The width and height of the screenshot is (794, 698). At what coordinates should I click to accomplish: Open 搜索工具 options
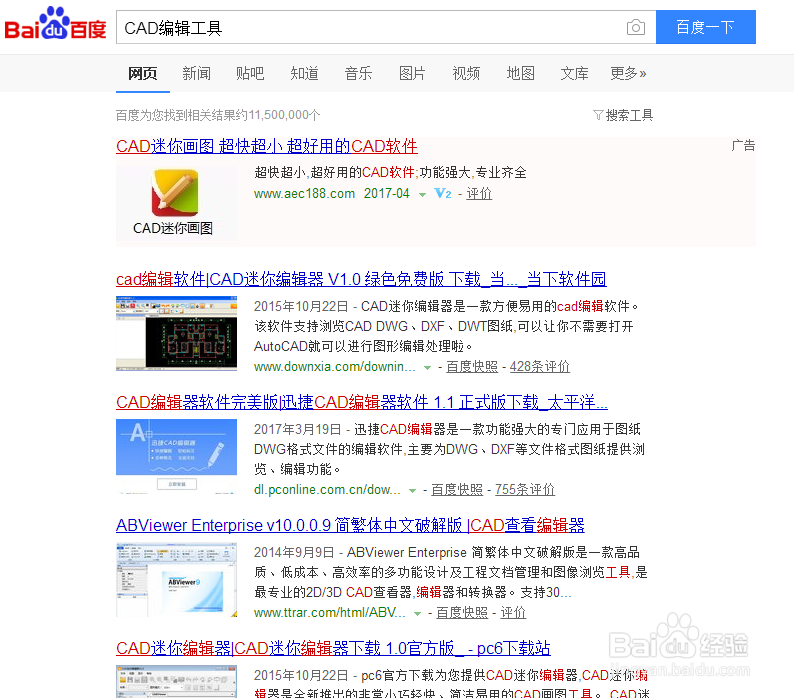point(629,115)
